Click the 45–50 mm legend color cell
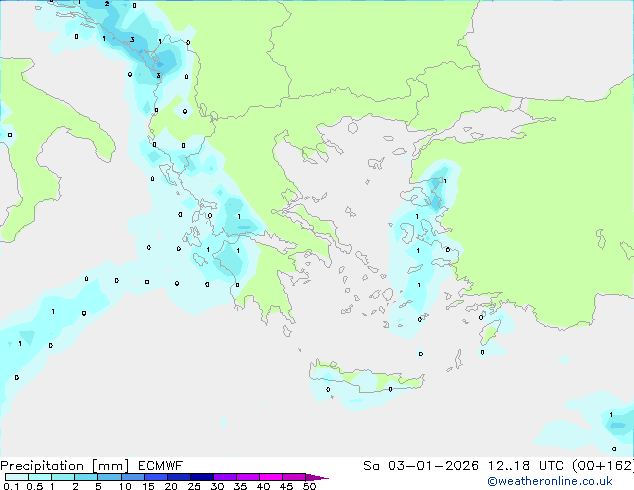 click(x=294, y=477)
